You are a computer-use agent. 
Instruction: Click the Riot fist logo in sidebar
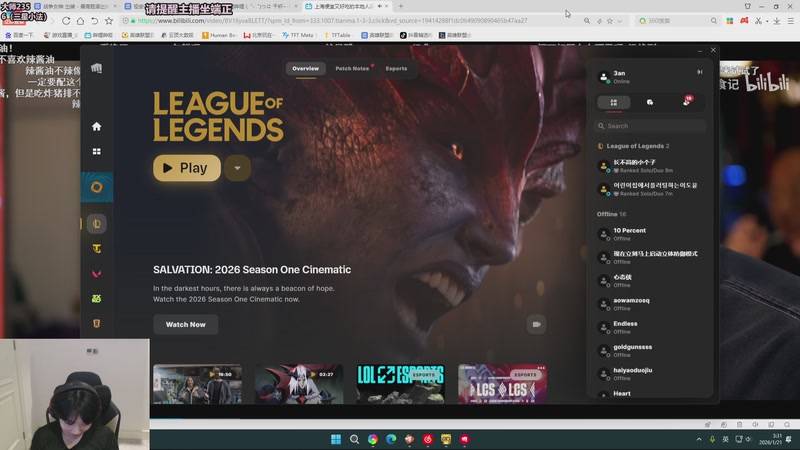tap(96, 68)
